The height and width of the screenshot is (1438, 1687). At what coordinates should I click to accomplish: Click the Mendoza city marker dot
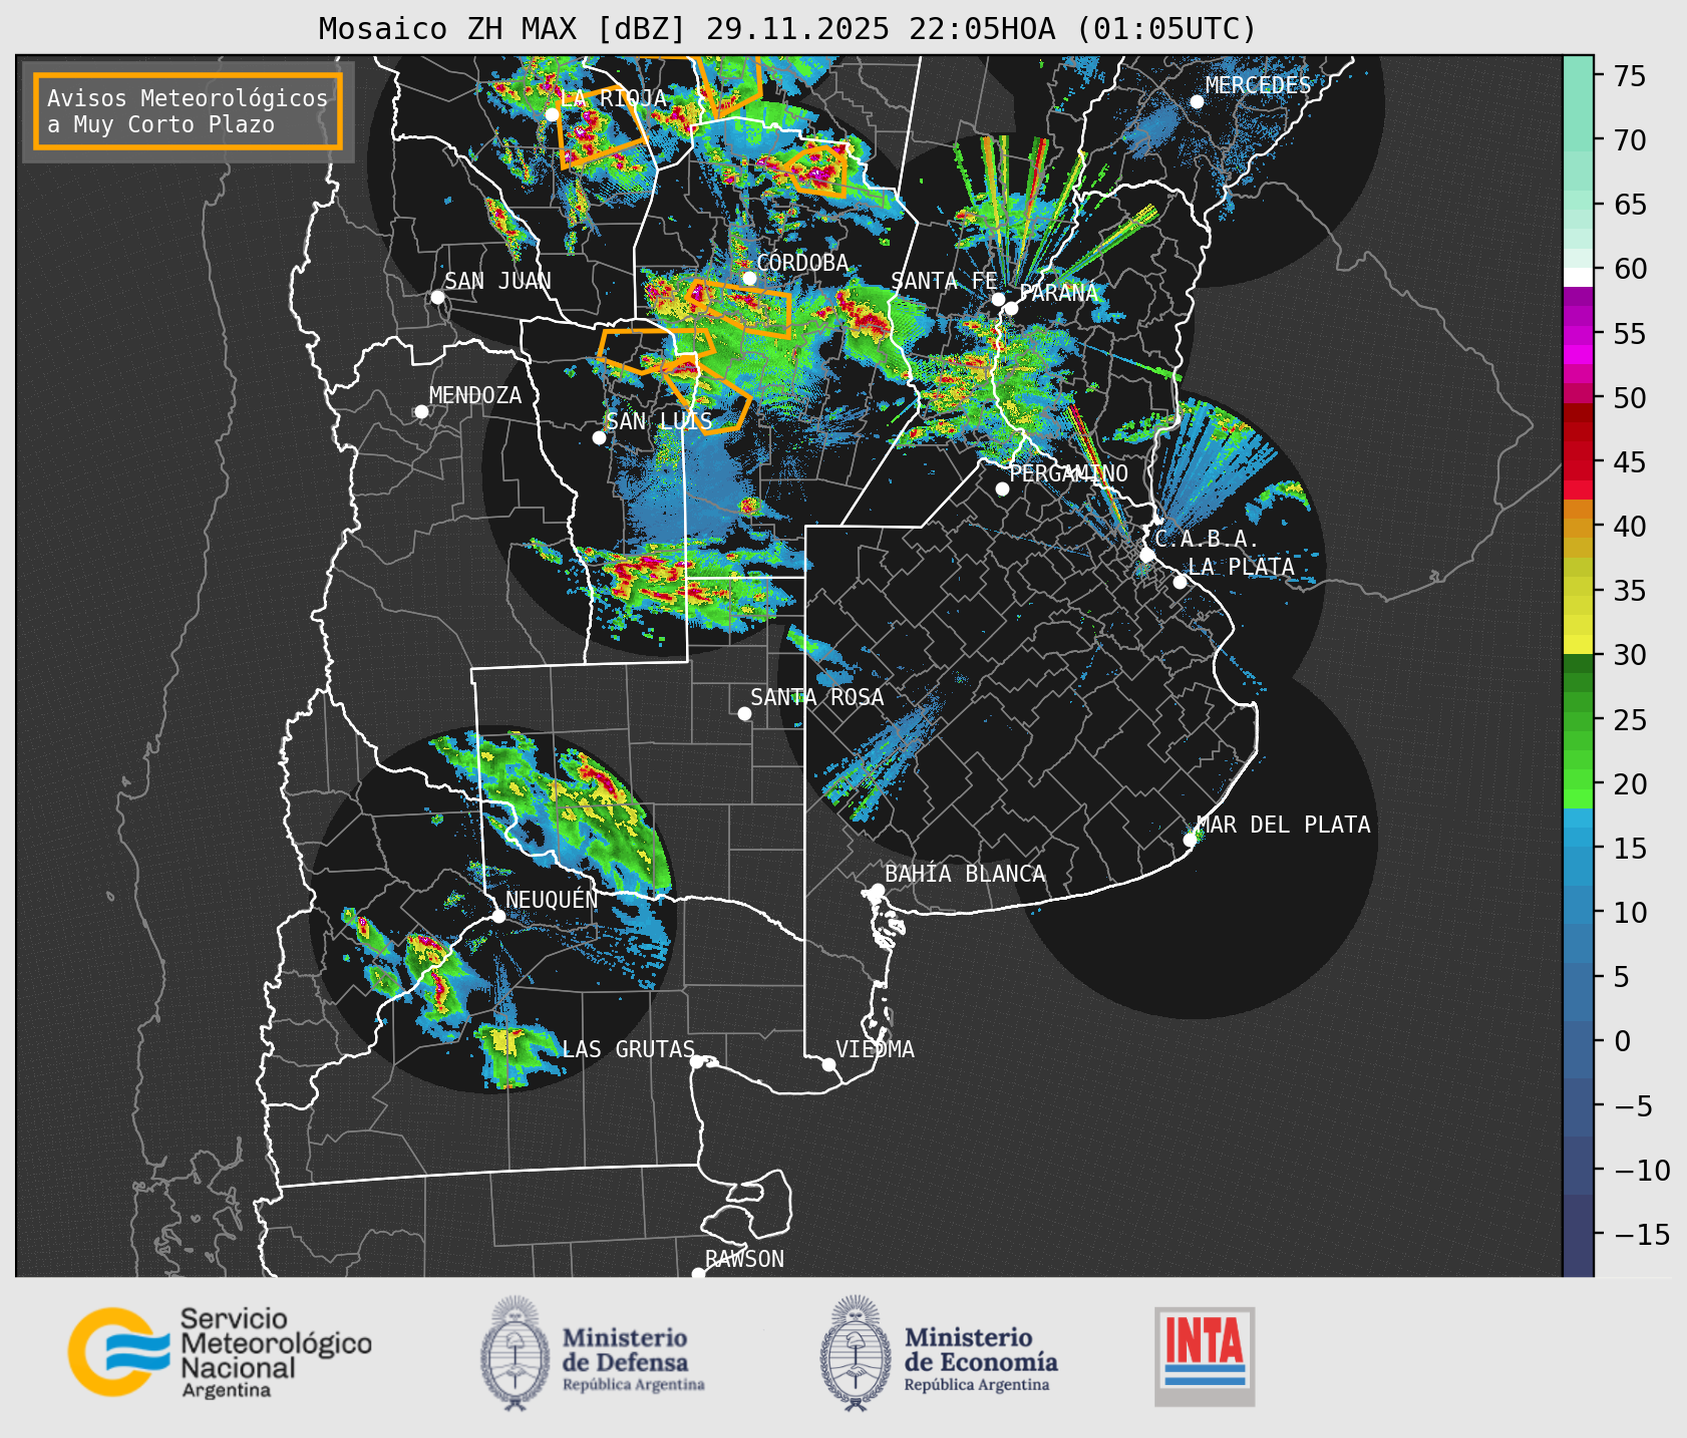pos(421,412)
